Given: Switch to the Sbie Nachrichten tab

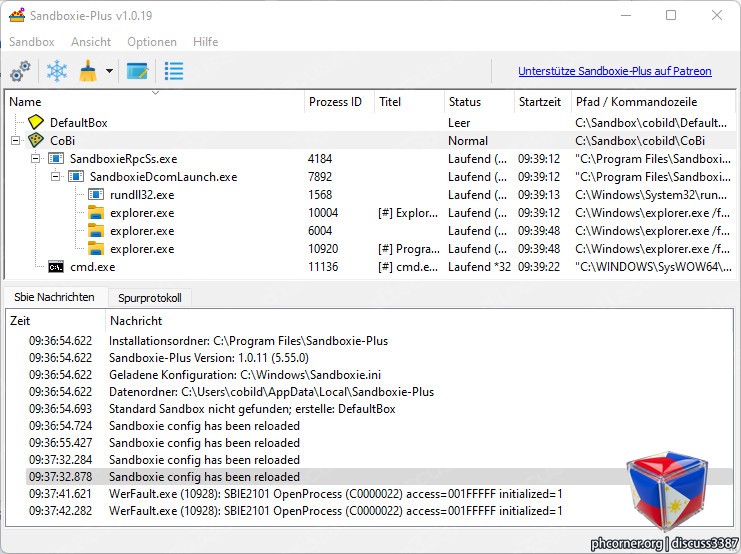Looking at the screenshot, I should [x=54, y=297].
